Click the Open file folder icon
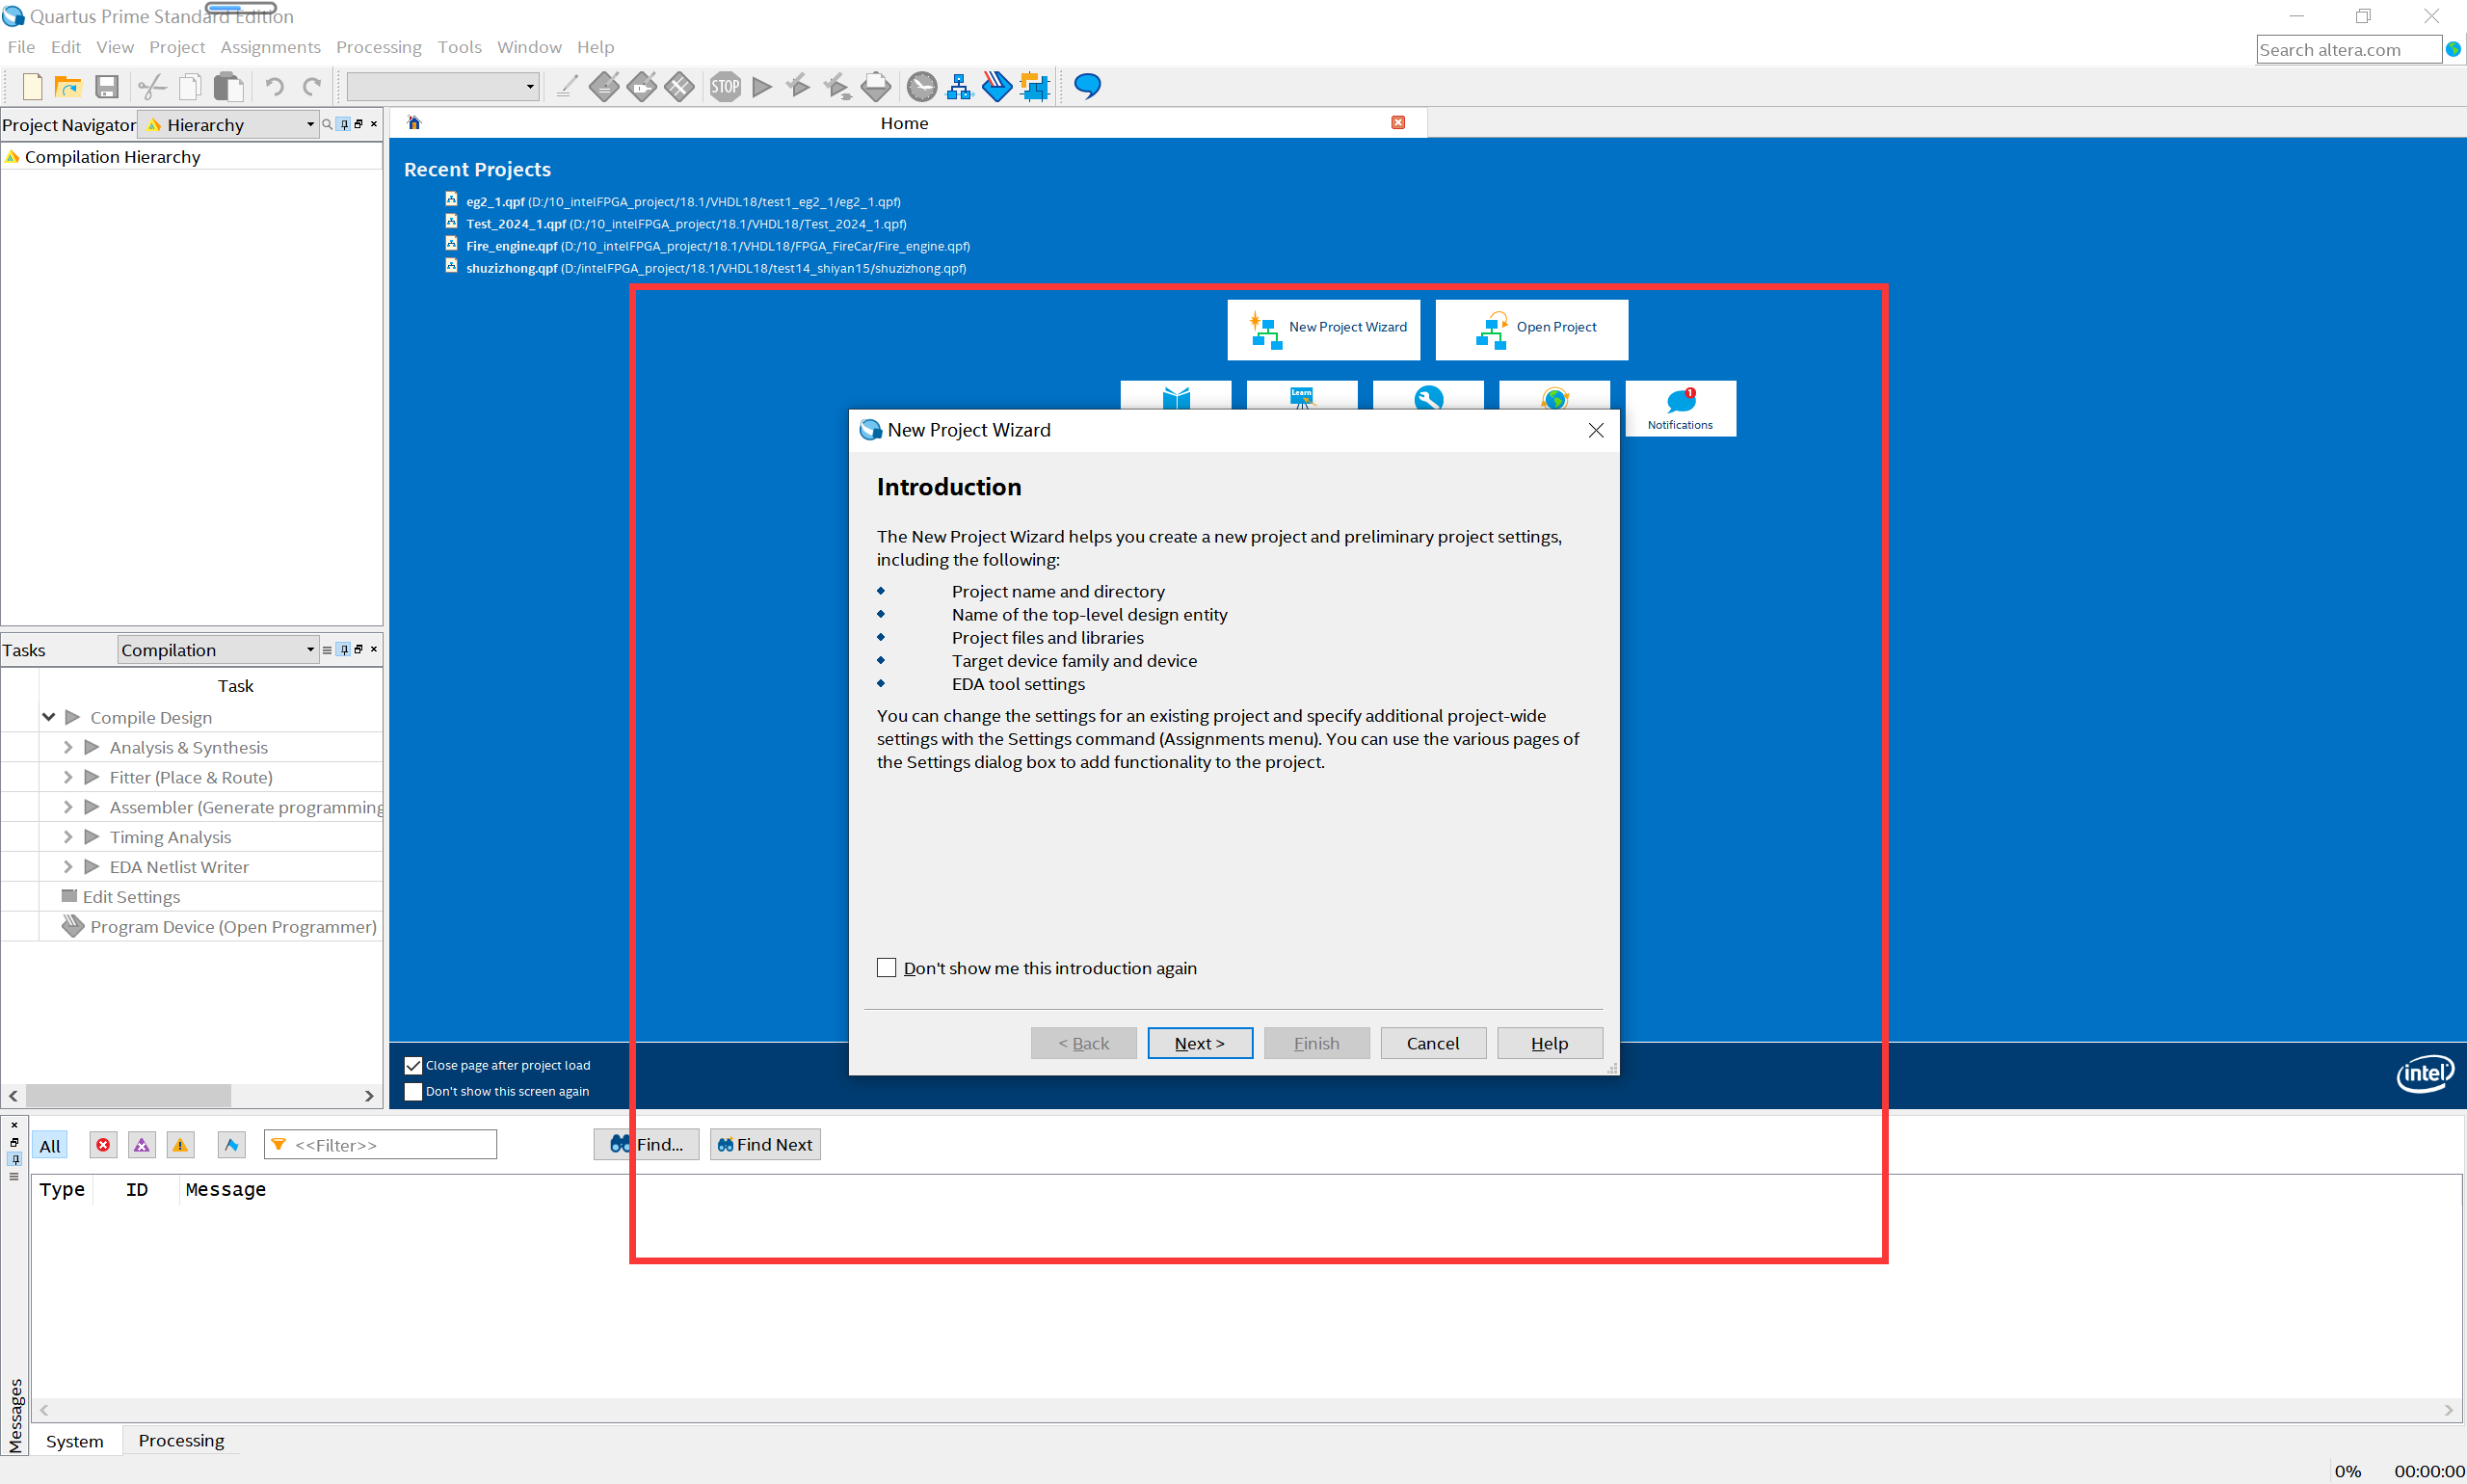This screenshot has width=2467, height=1484. [67, 87]
